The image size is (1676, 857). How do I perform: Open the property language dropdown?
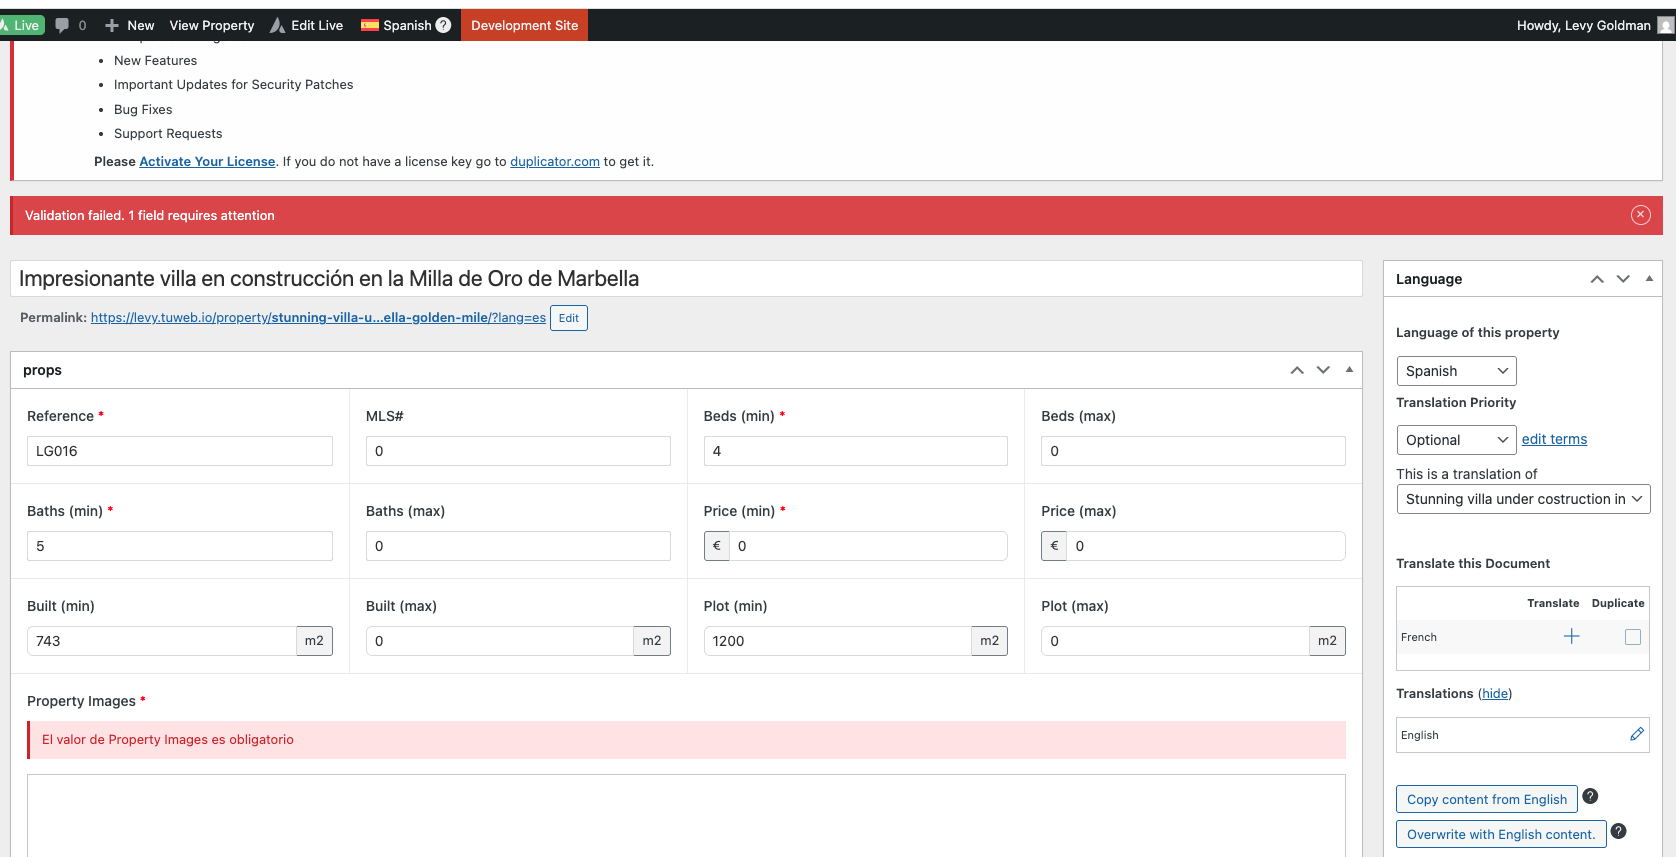point(1456,371)
